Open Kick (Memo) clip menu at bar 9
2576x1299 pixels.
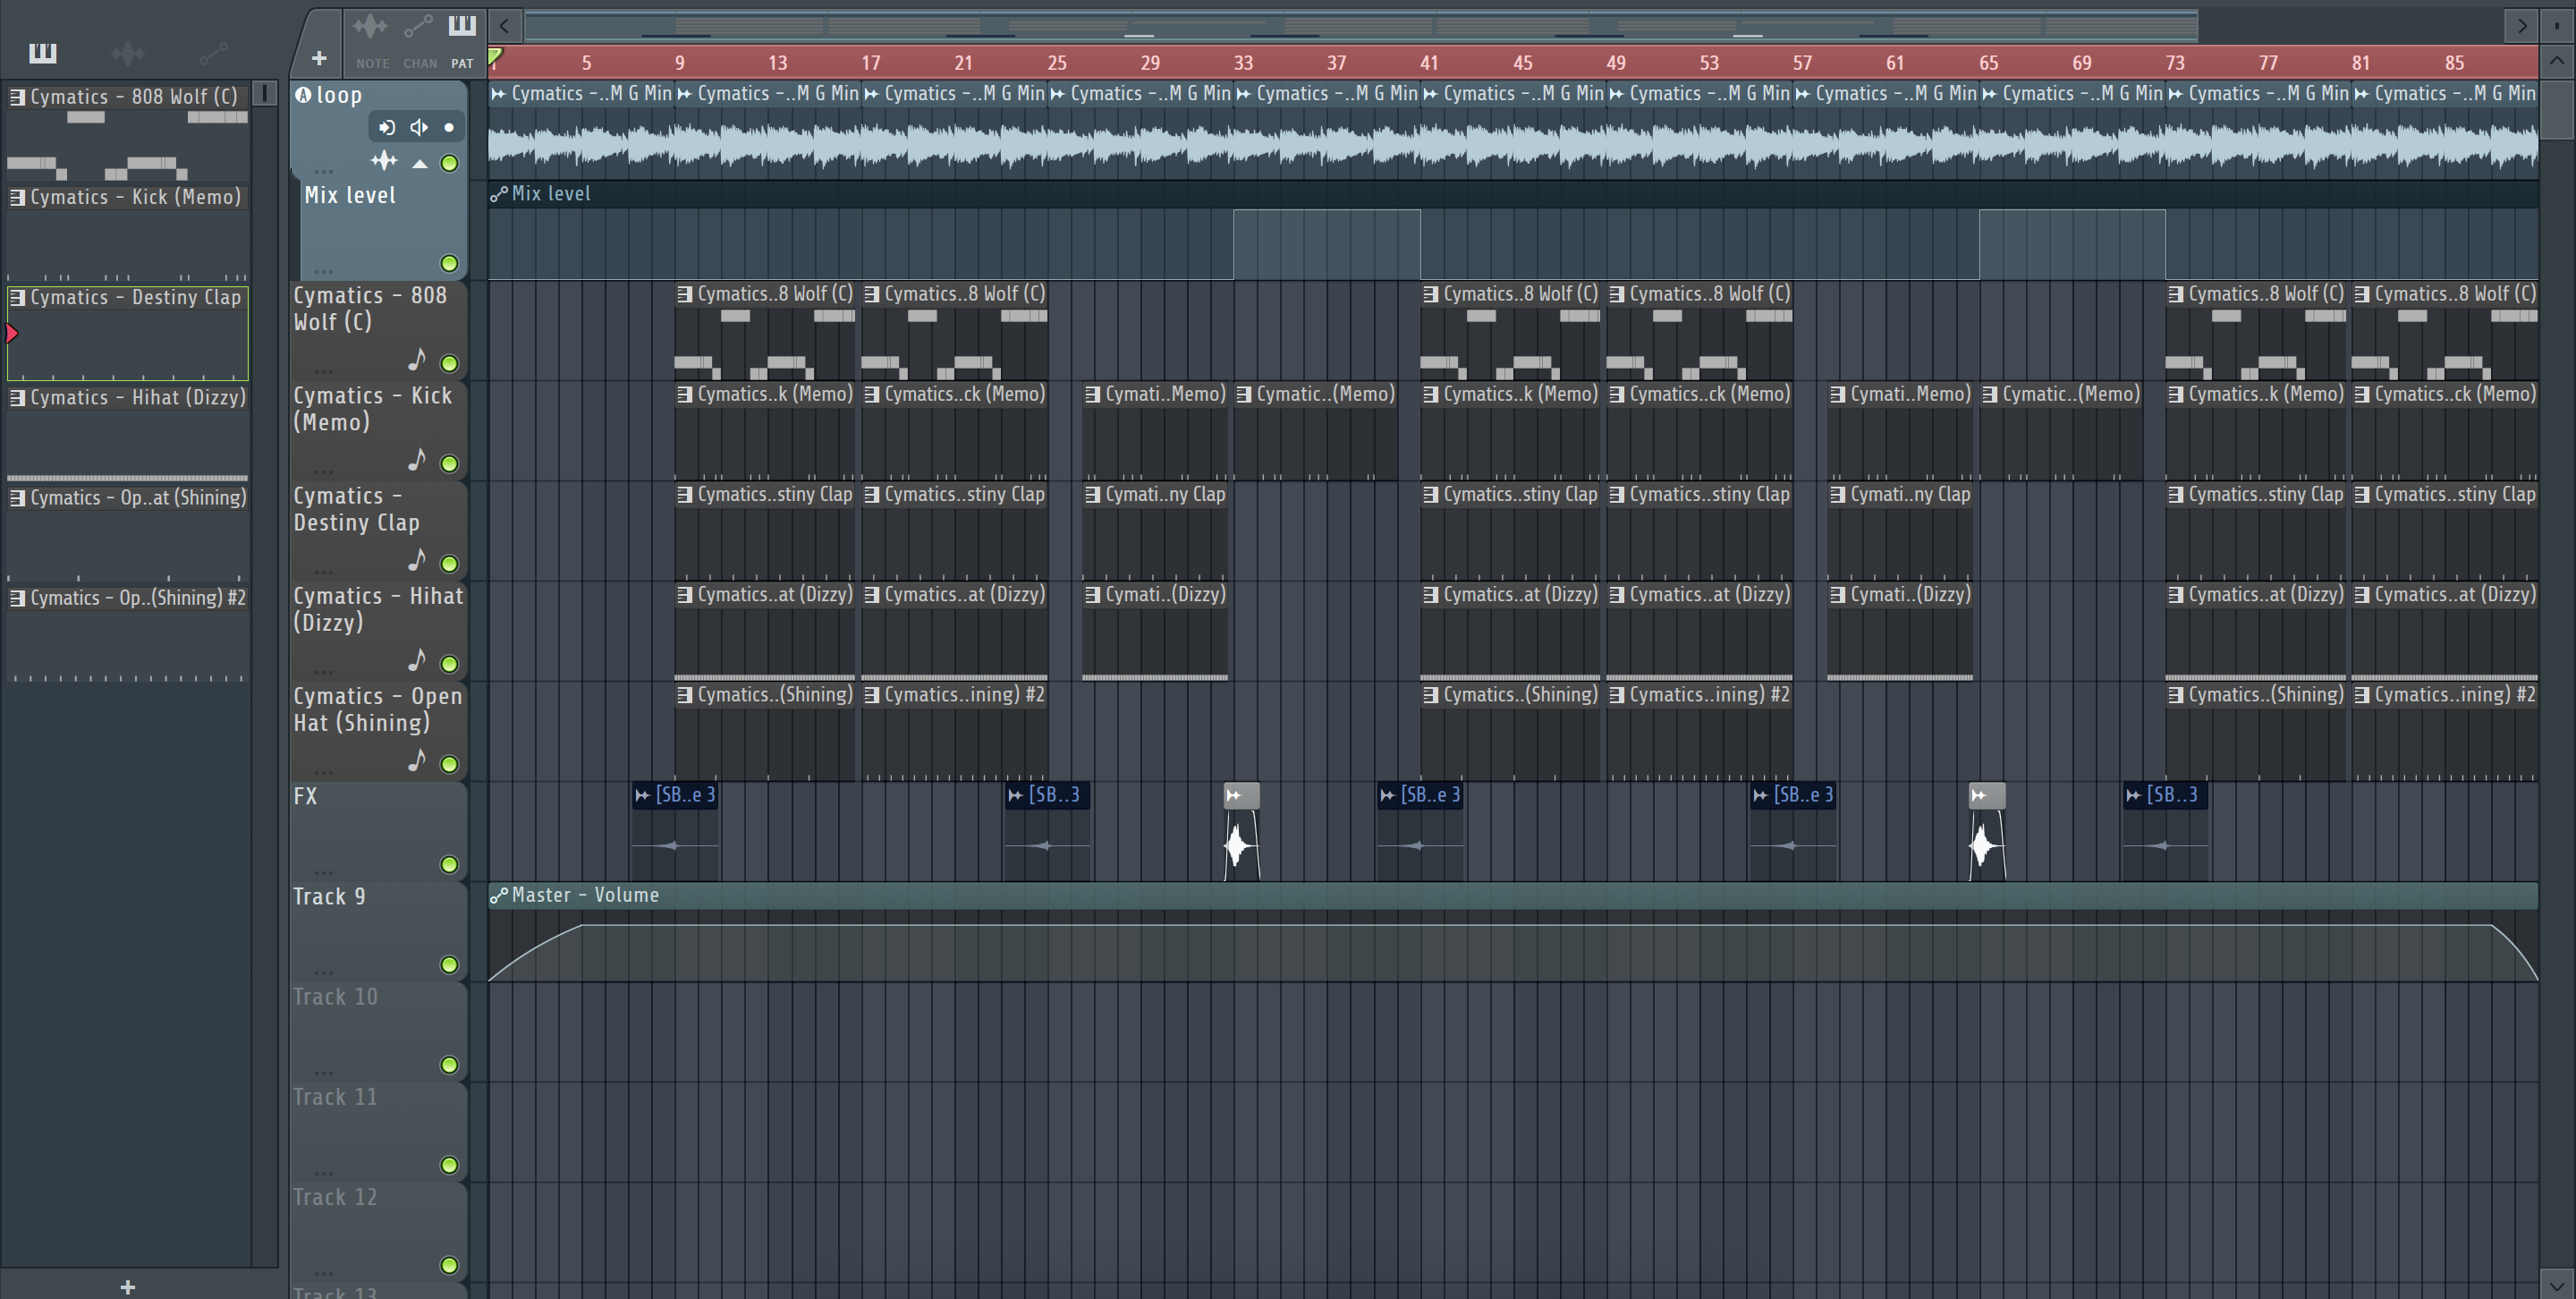(x=685, y=394)
